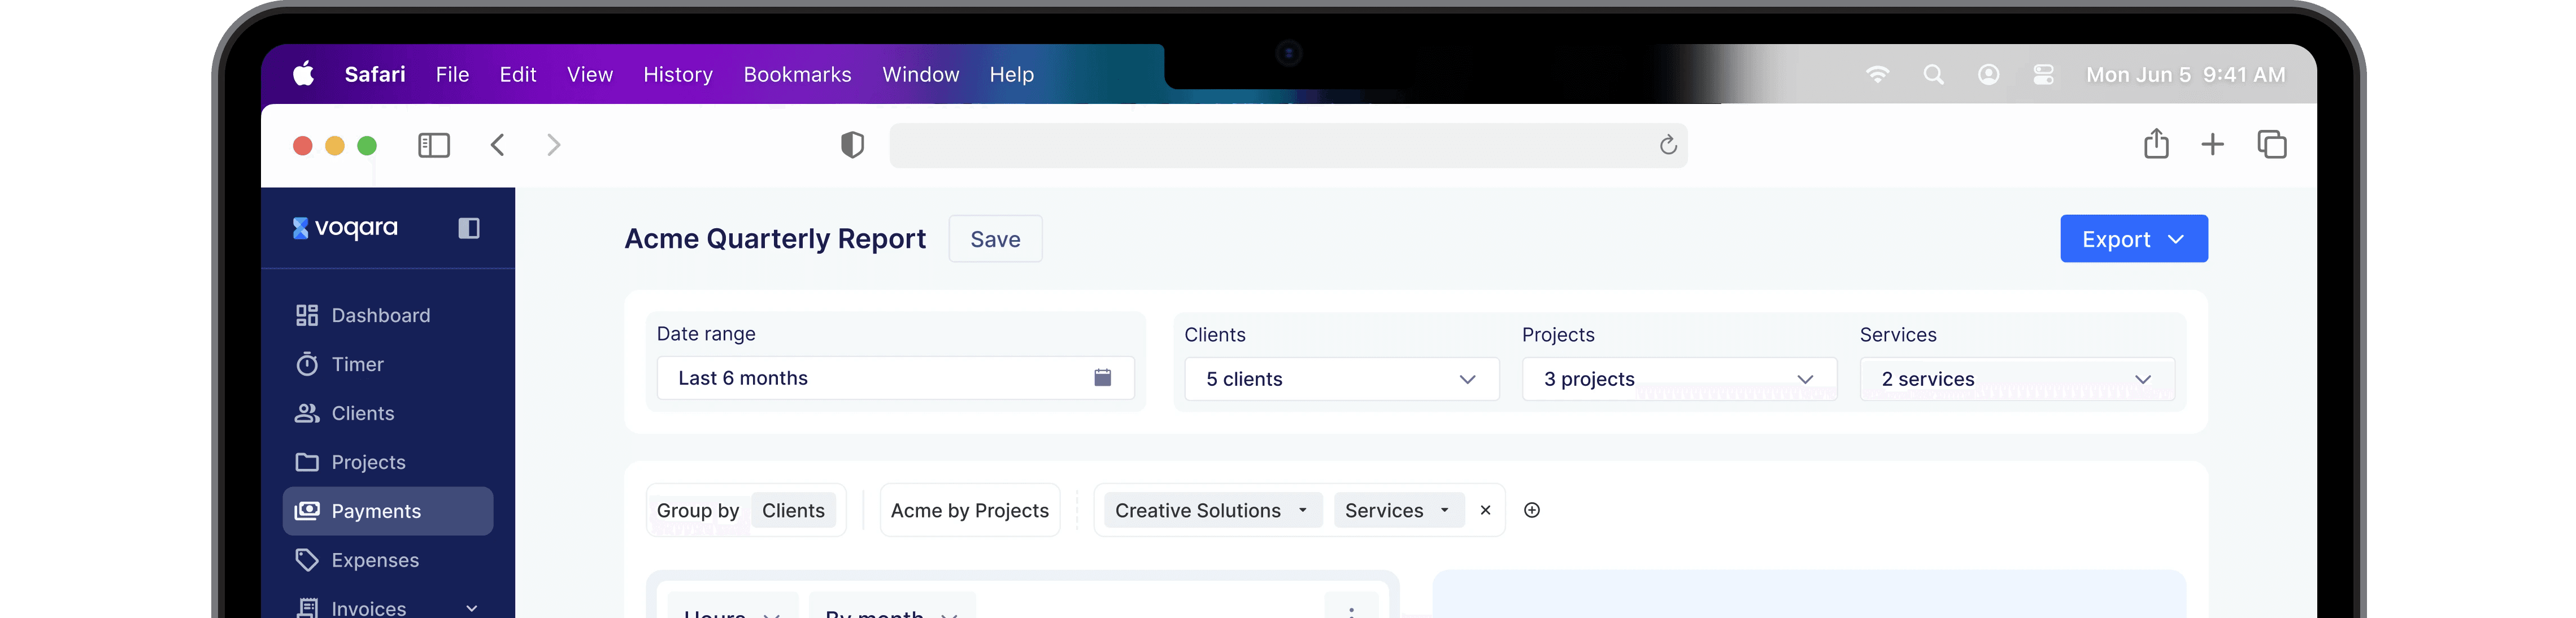Click the calendar icon in Date range
The width and height of the screenshot is (2576, 618).
pos(1102,377)
